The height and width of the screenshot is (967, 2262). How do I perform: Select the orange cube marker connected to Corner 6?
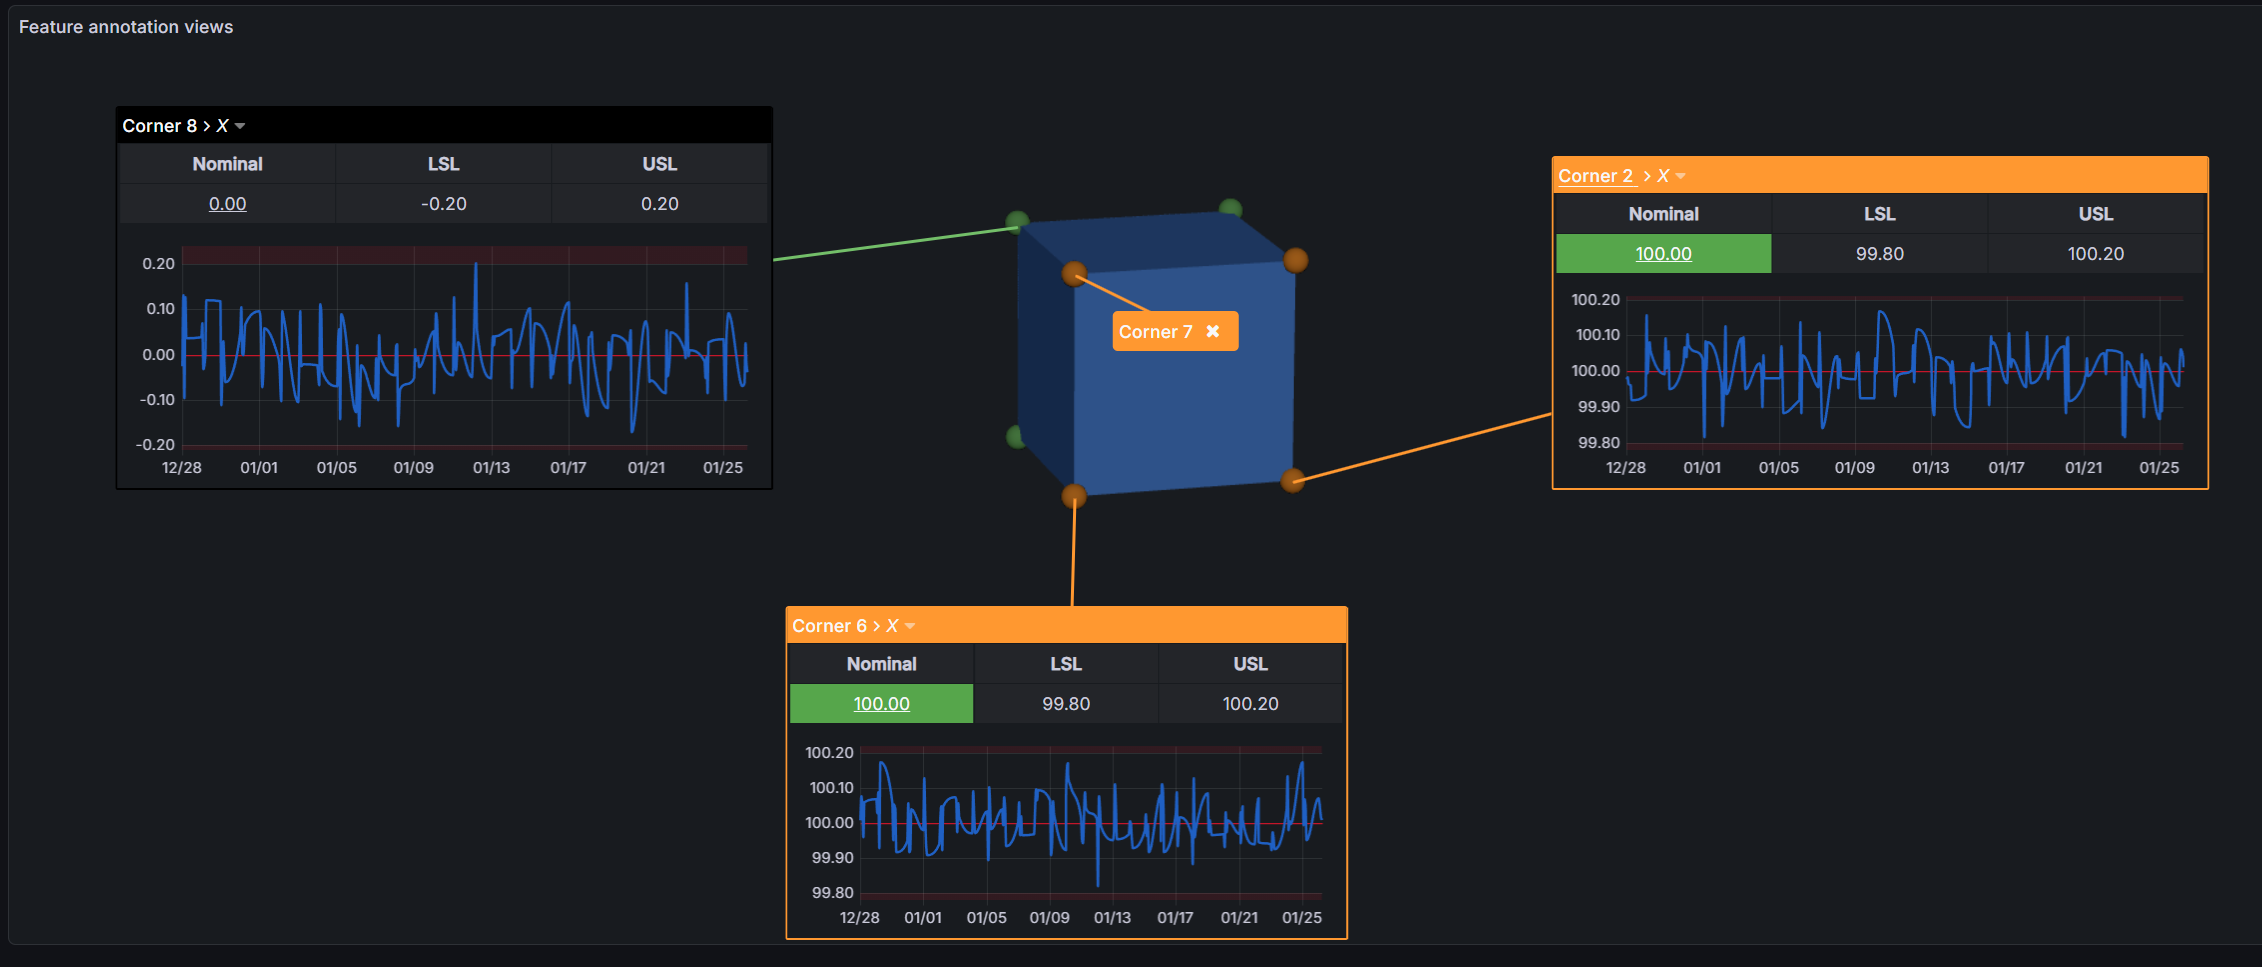tap(1074, 495)
